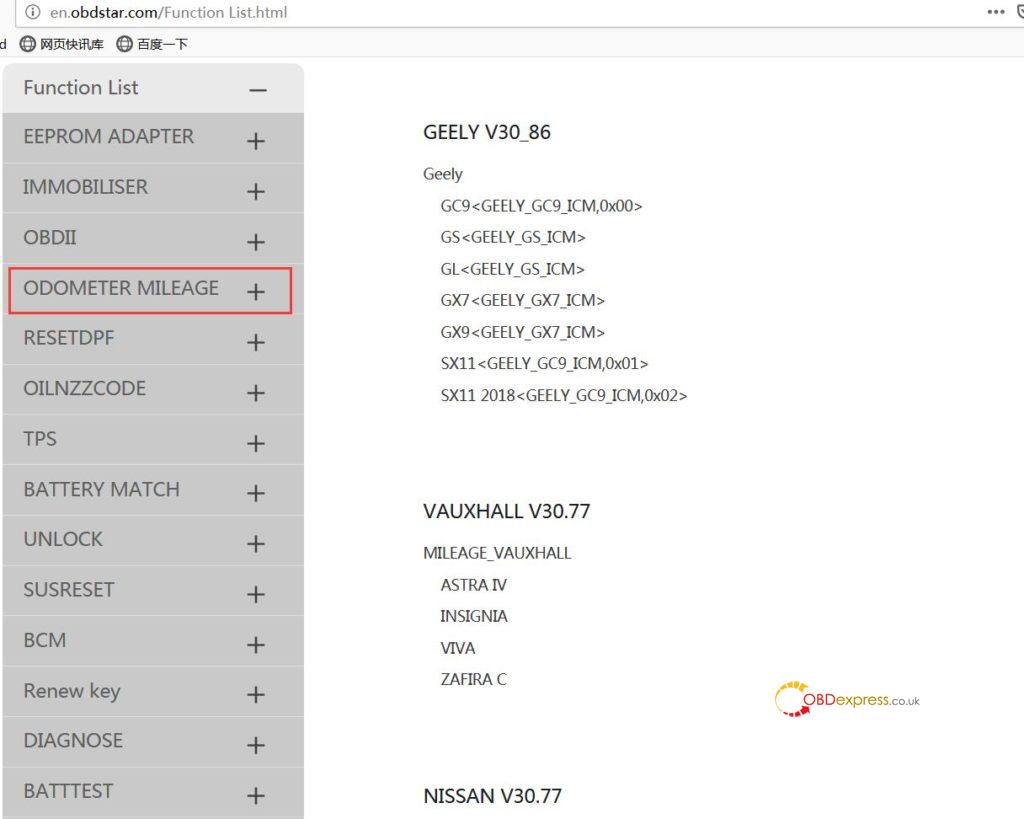Expand the ODOMETER MILEAGE plus icon
This screenshot has width=1024, height=819.
(256, 292)
